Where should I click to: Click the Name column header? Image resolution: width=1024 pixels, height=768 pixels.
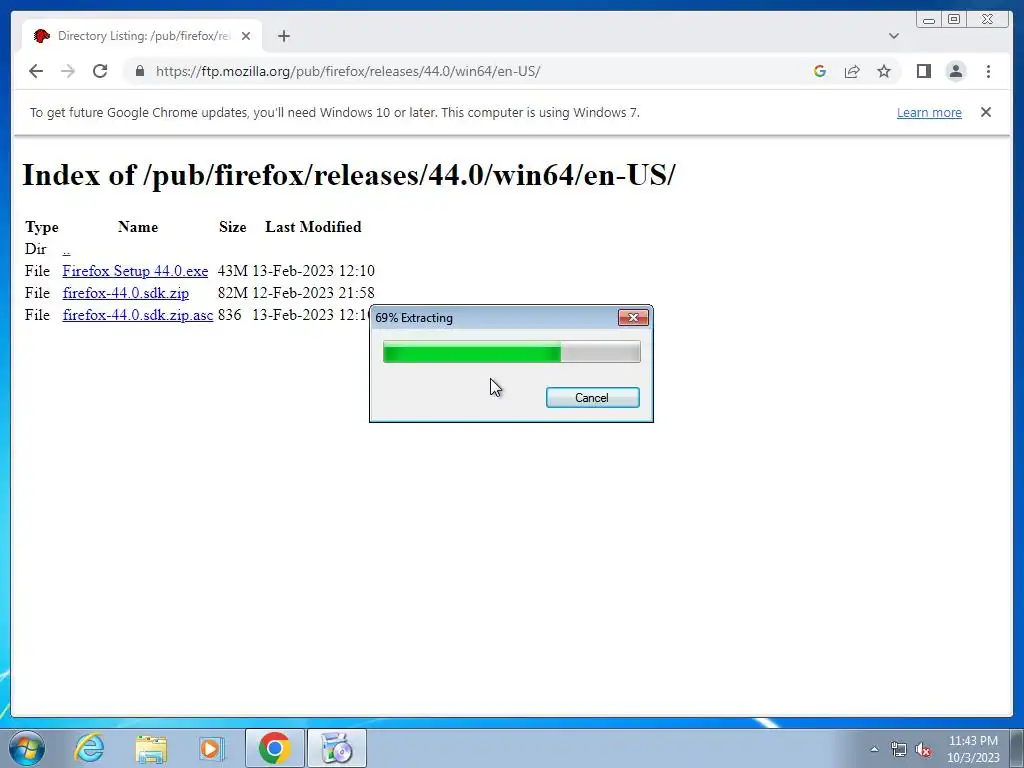tap(138, 227)
